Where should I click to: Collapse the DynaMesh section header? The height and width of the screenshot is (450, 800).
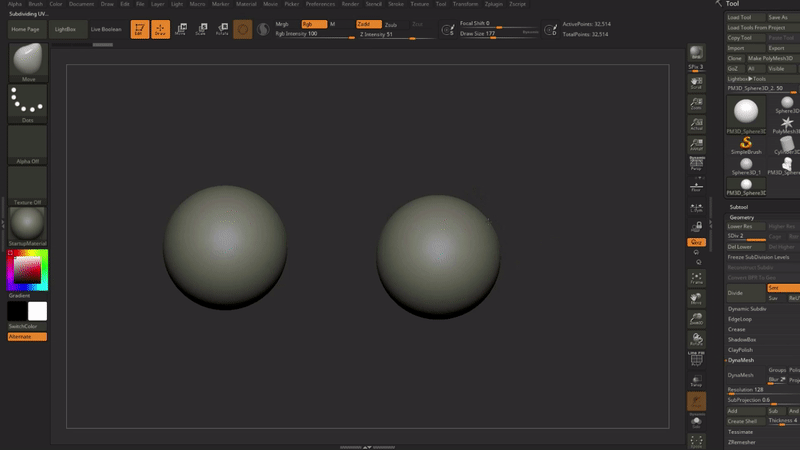tap(741, 360)
